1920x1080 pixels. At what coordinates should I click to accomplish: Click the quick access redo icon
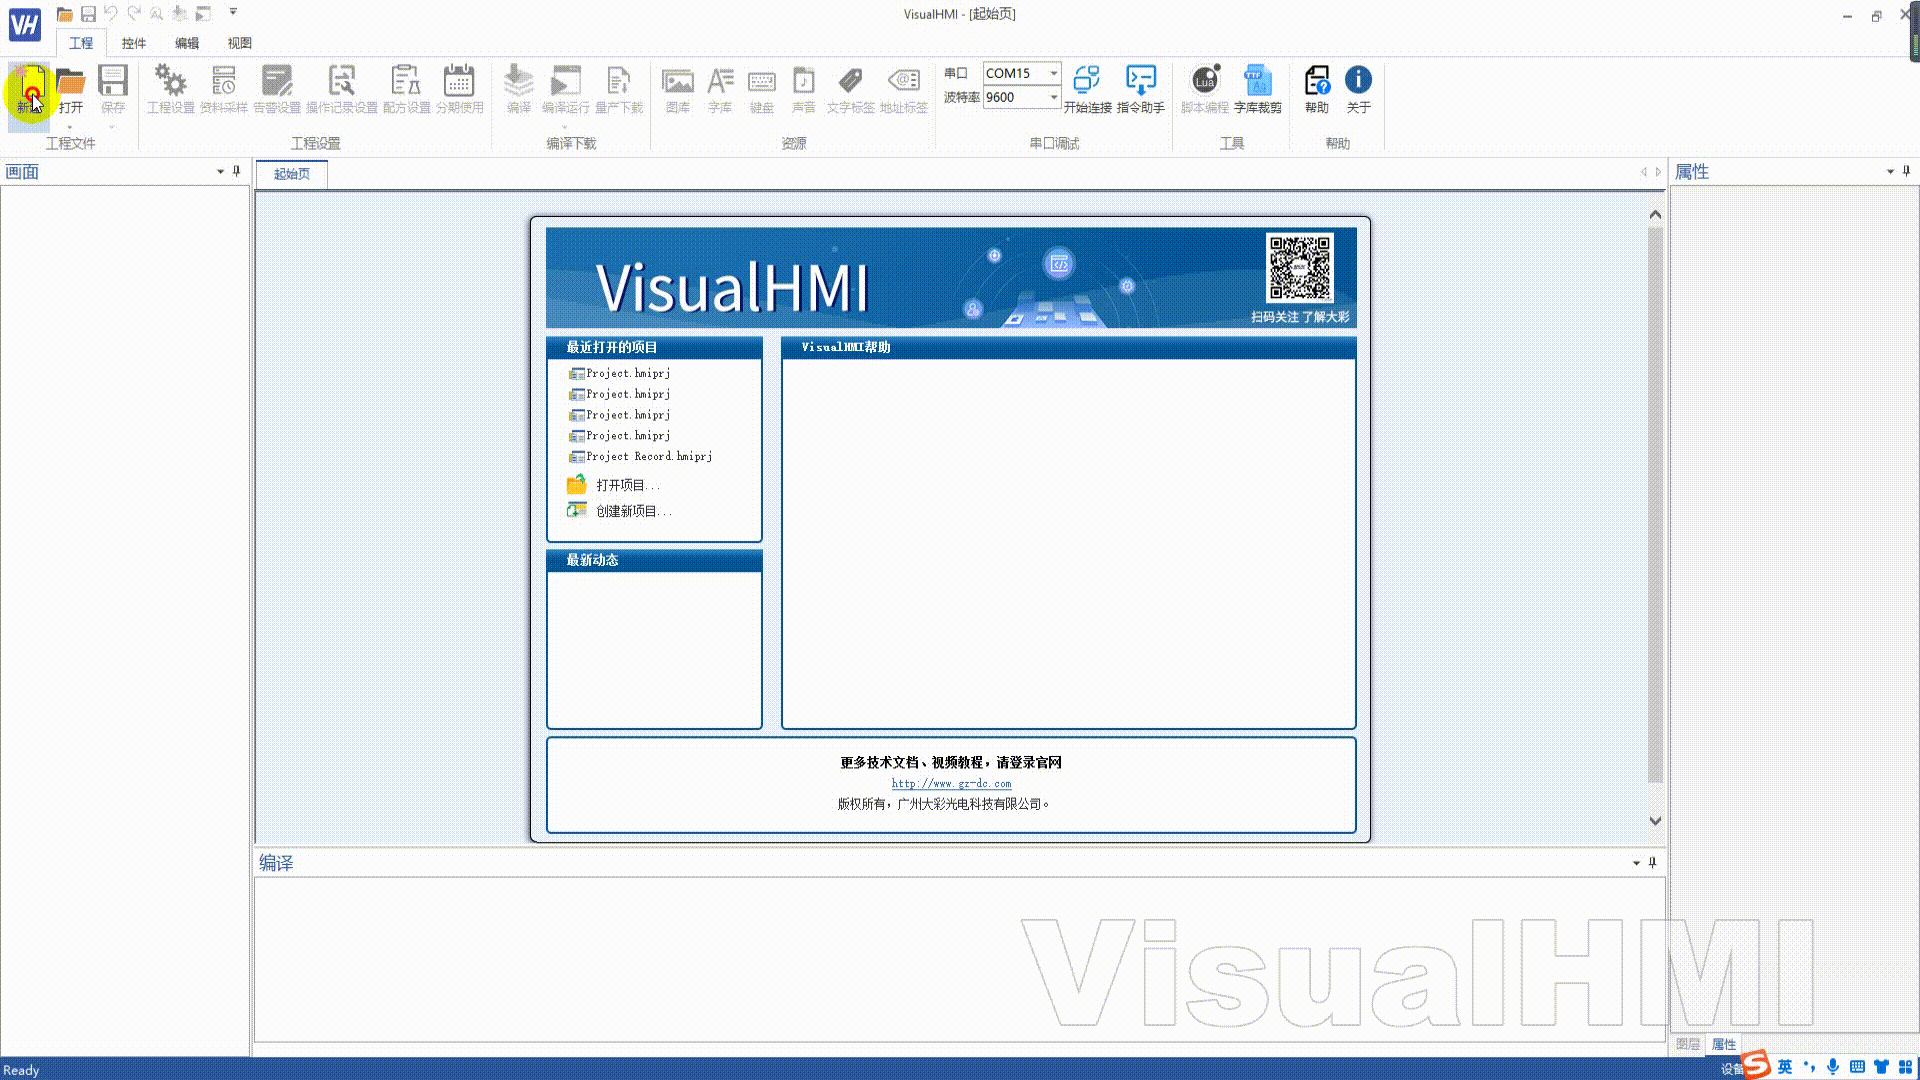pos(134,13)
